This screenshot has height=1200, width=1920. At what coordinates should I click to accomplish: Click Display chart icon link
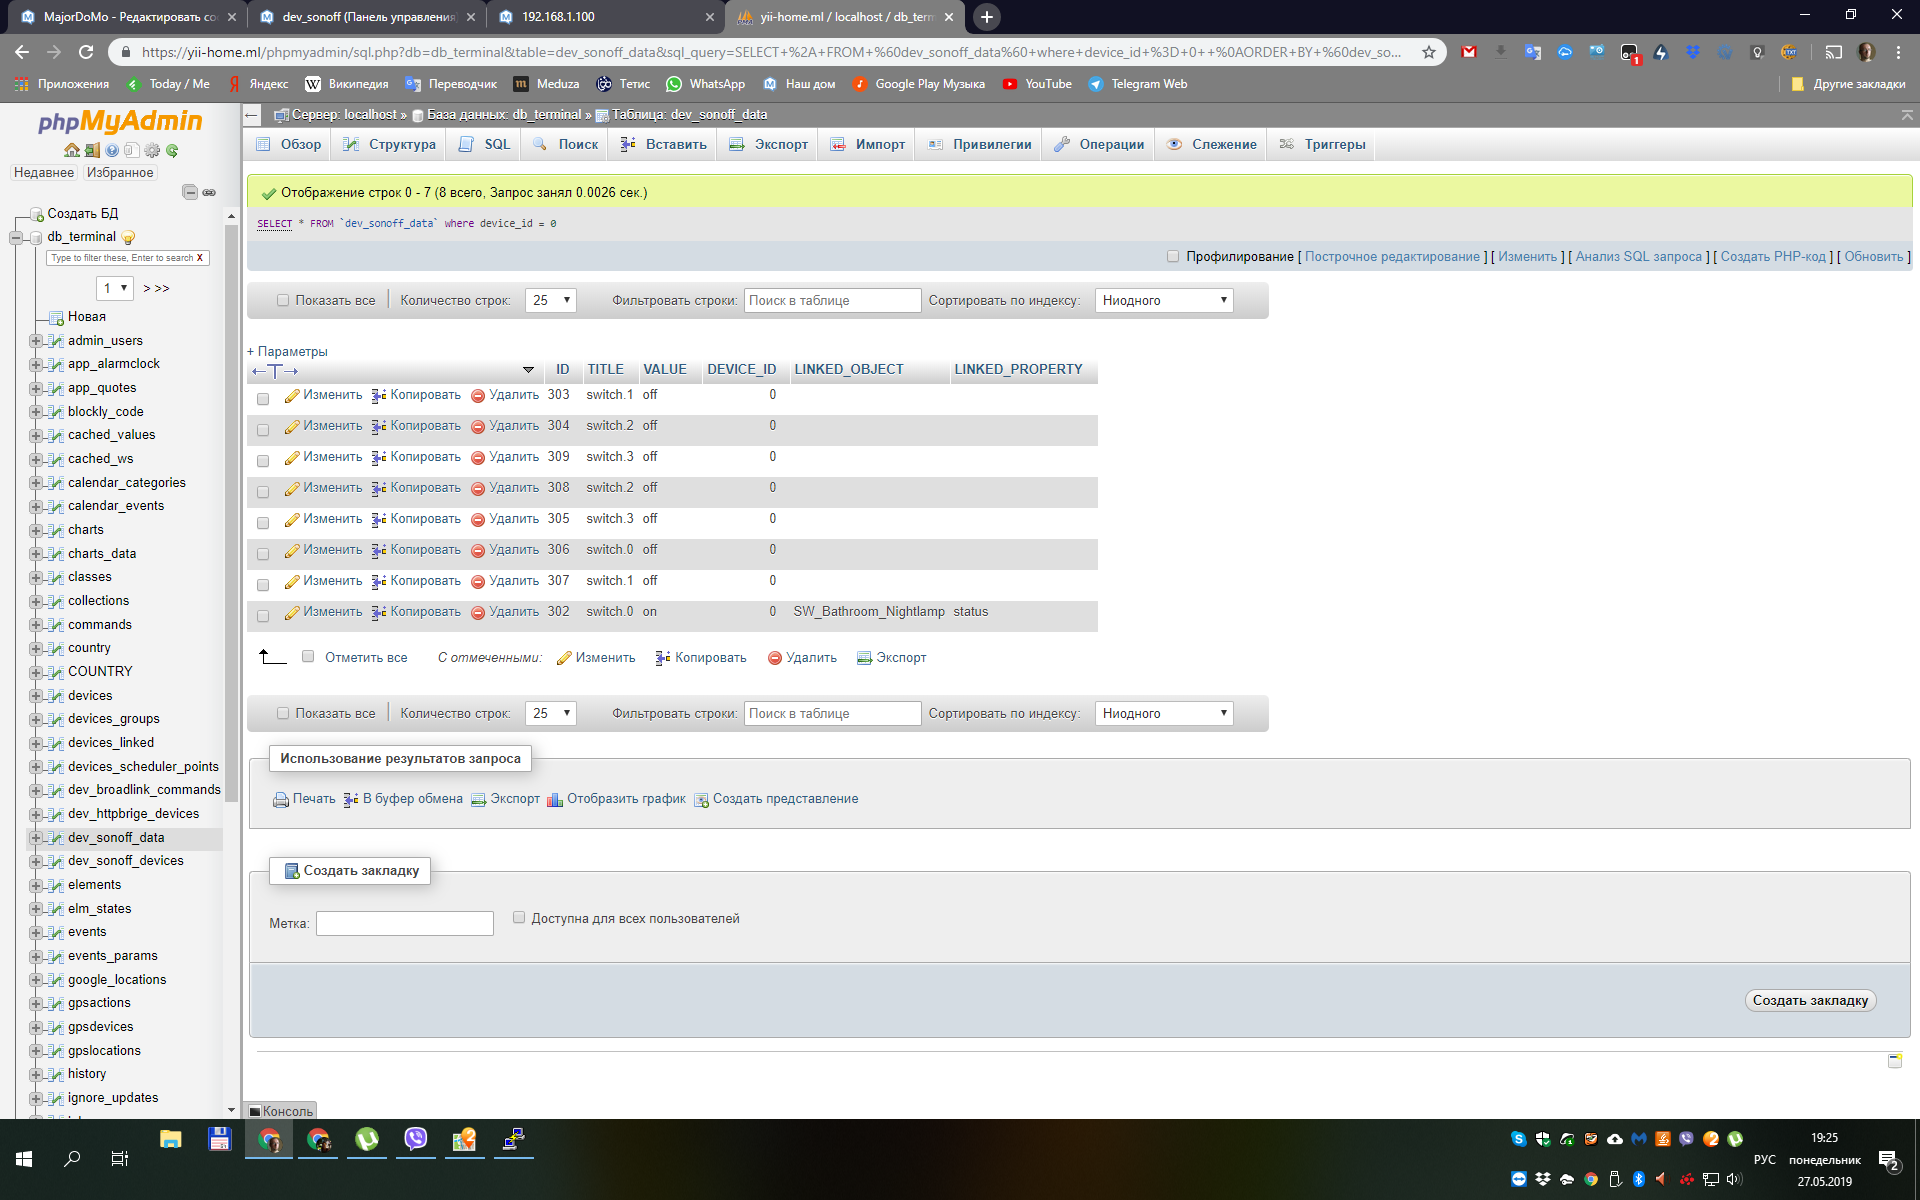point(555,800)
